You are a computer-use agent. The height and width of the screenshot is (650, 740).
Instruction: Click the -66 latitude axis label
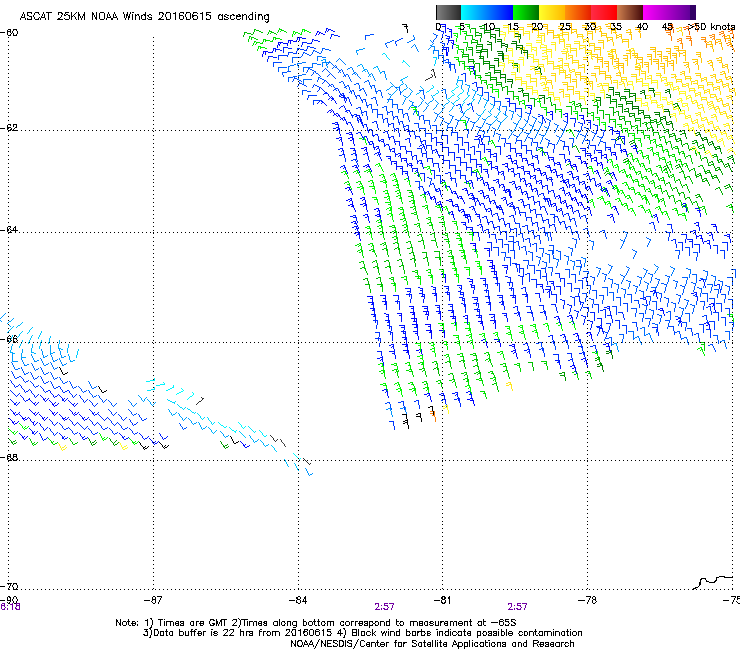tap(9, 339)
